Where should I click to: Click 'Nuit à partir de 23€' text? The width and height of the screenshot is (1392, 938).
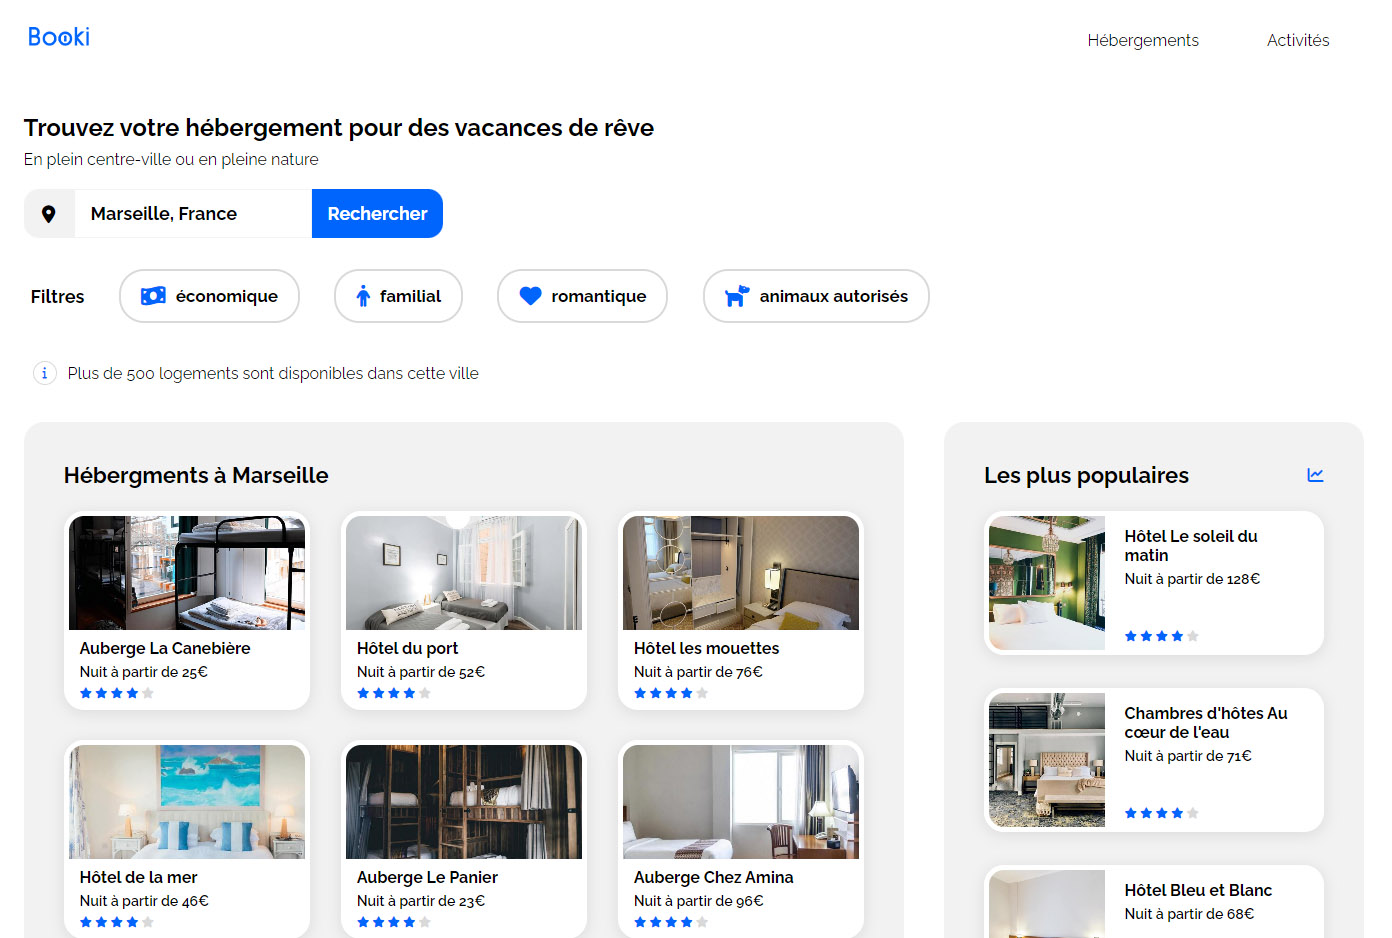click(x=421, y=901)
